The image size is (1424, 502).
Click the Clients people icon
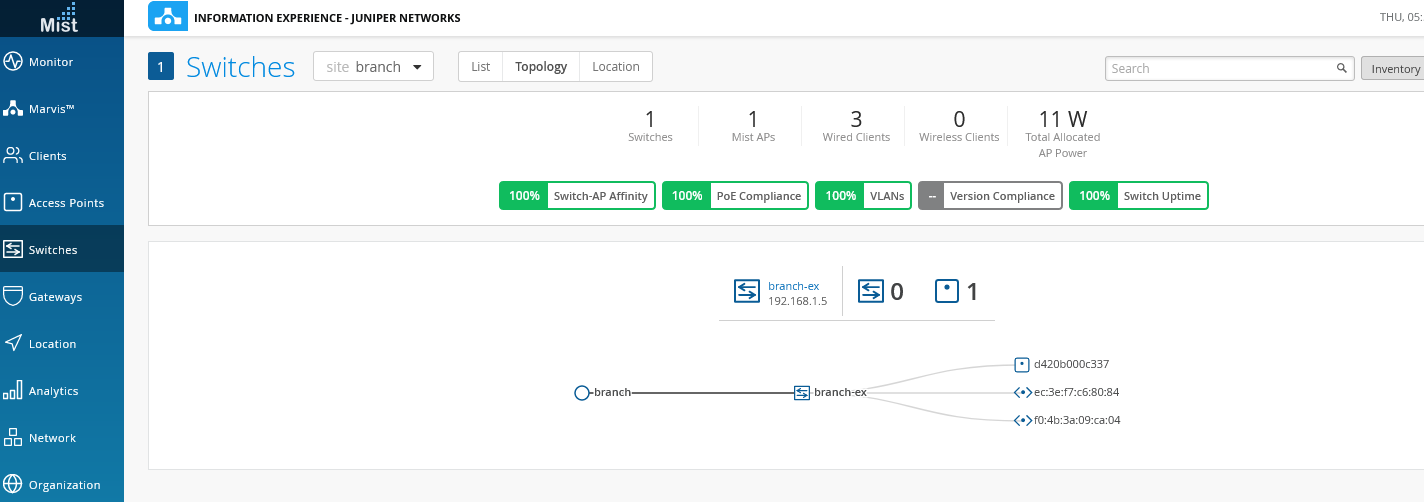[13, 156]
